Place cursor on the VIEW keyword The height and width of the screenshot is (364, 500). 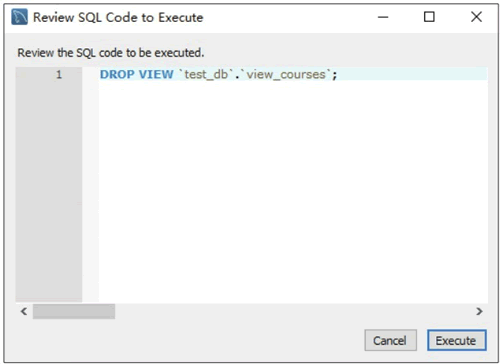click(x=156, y=74)
